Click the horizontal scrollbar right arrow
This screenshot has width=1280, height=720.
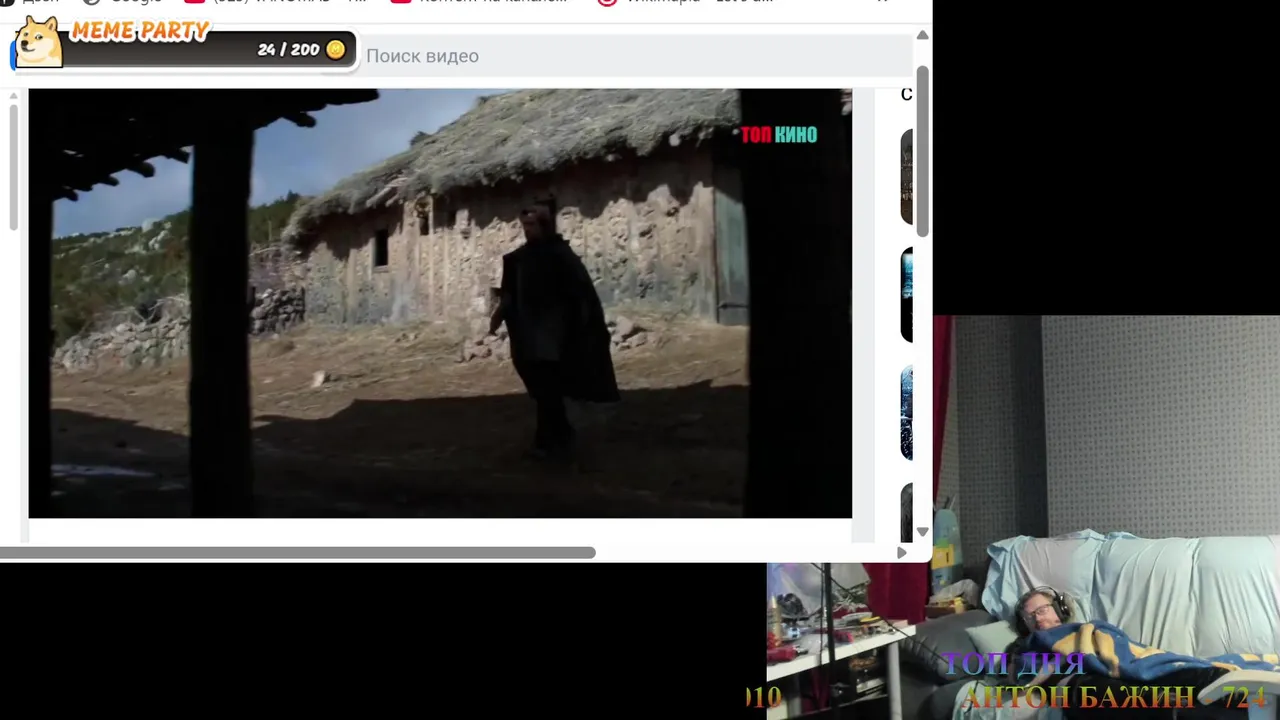click(x=902, y=553)
